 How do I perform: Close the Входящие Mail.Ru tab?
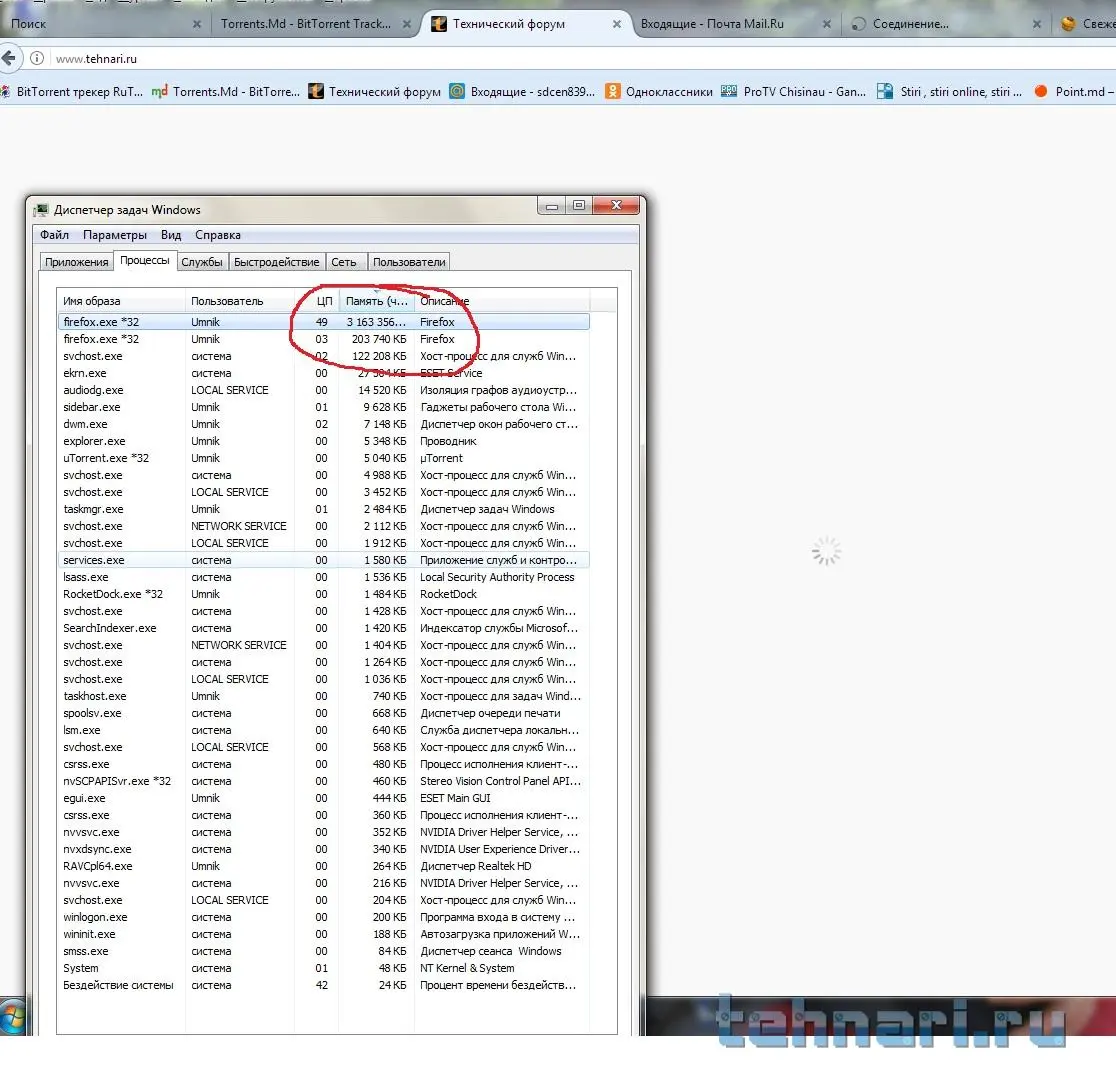[826, 23]
